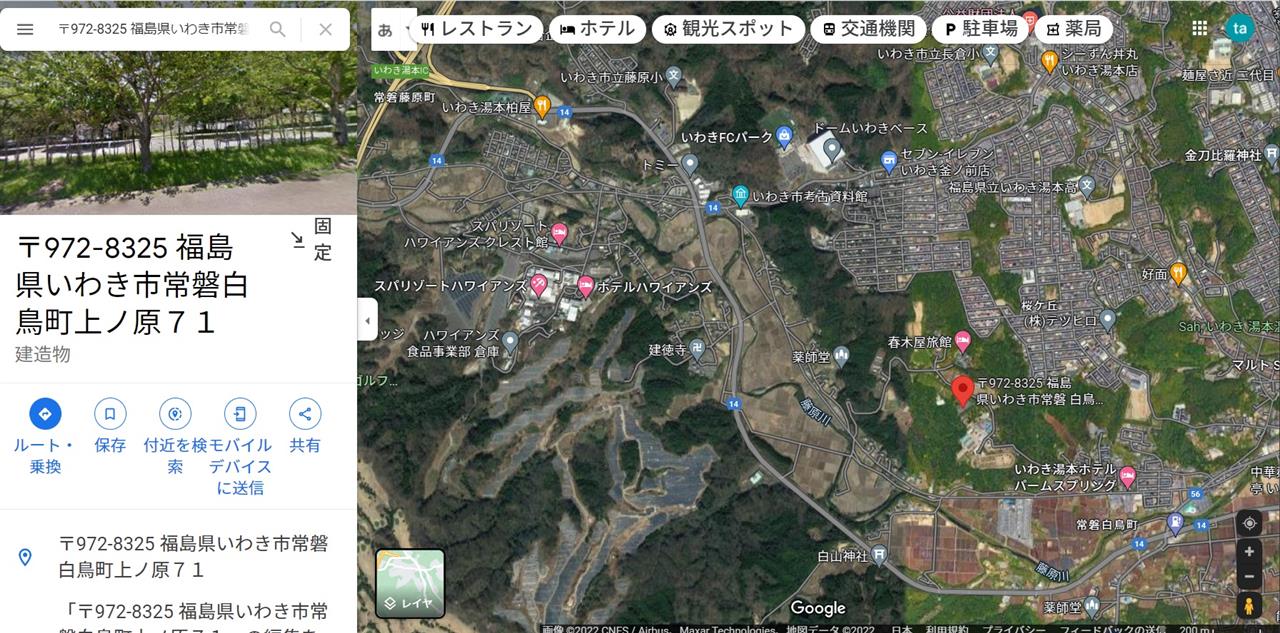Screen dimensions: 1280x633
Task: Select the (株)テツヒロ marker
Action: tap(1107, 320)
